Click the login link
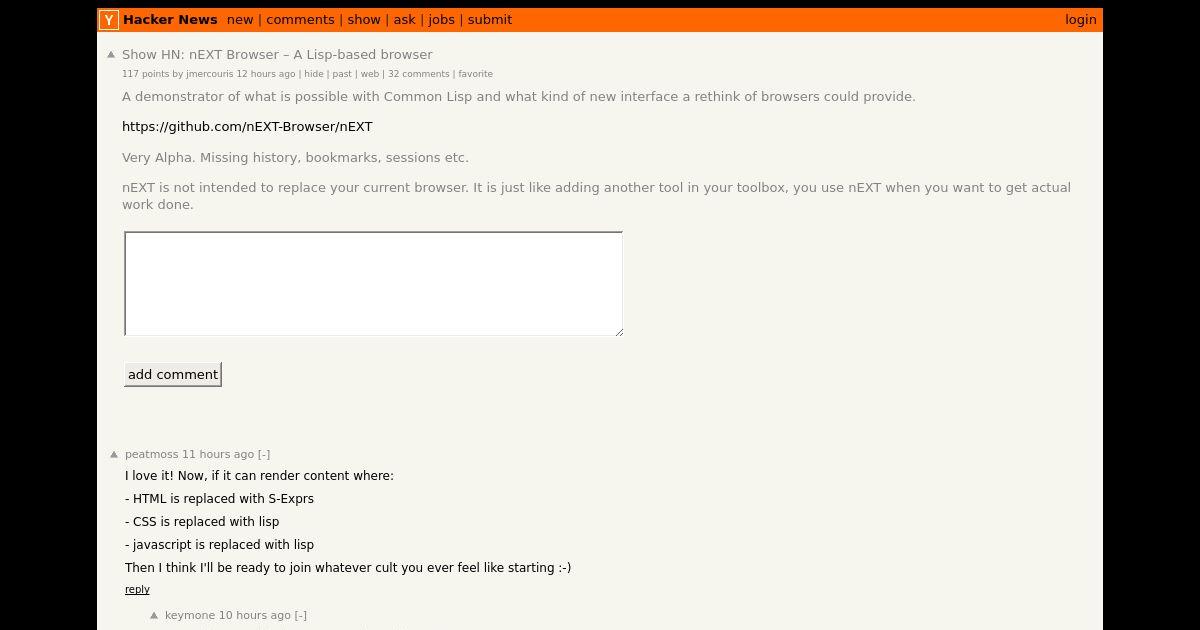 tap(1081, 20)
